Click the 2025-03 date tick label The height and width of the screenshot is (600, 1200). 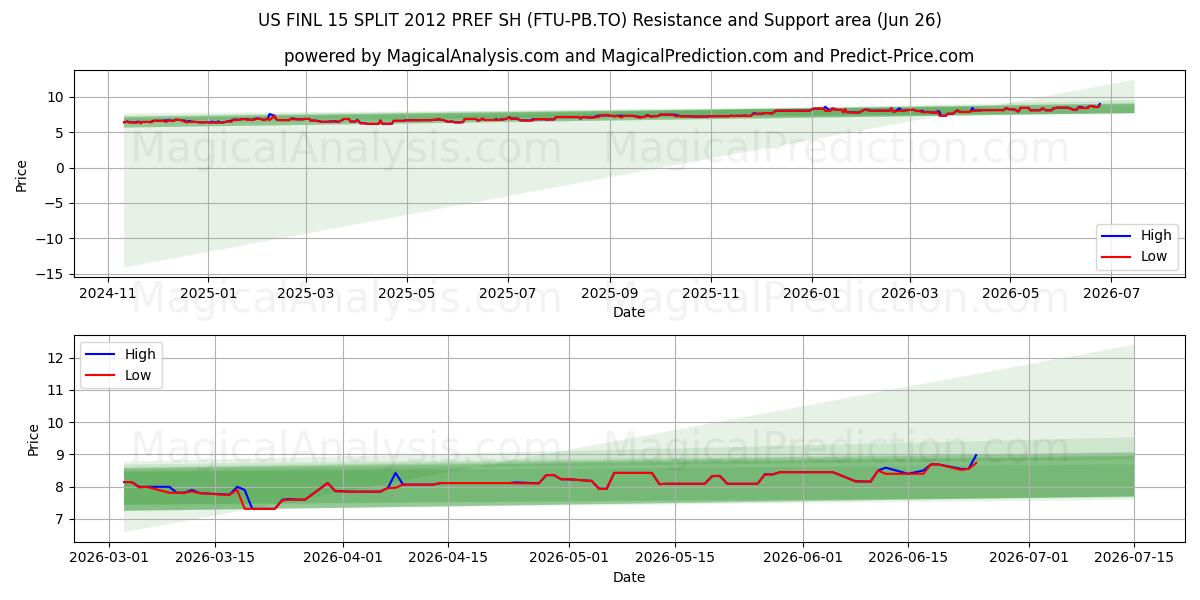[x=305, y=294]
